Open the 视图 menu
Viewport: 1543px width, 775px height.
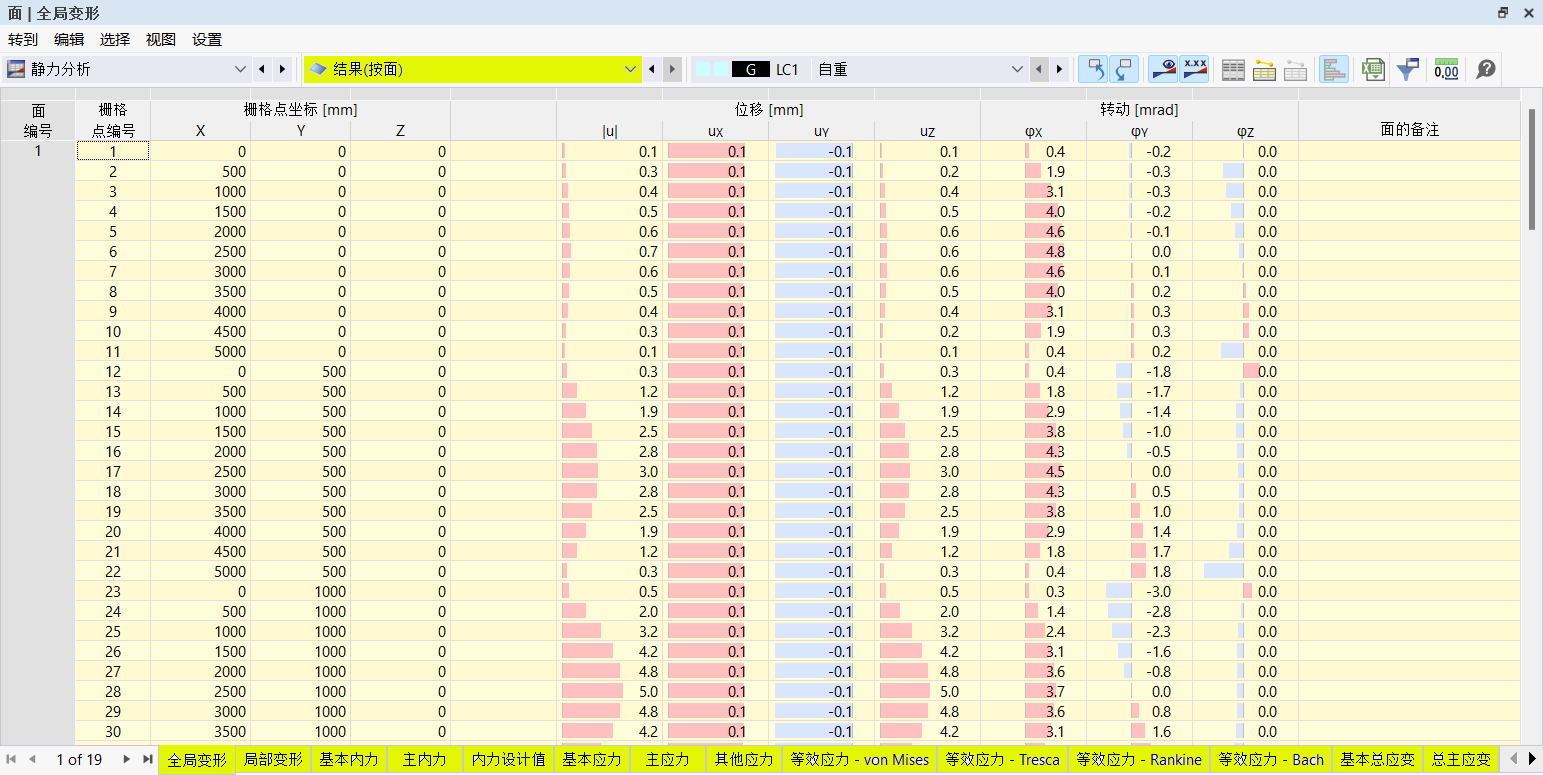coord(161,40)
